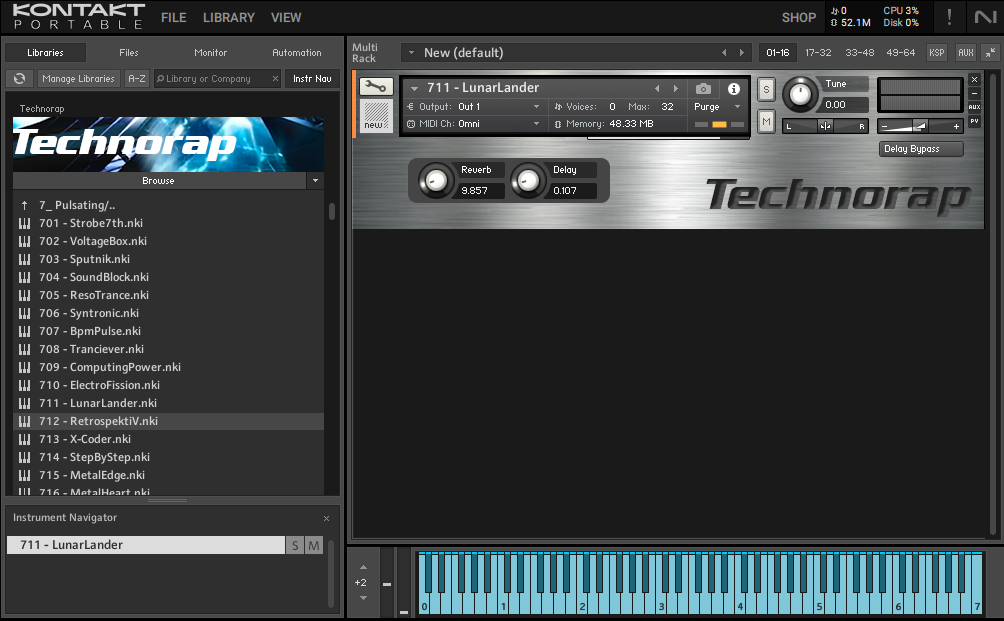
Task: Click the exclamation warning icon
Action: pyautogui.click(x=949, y=17)
